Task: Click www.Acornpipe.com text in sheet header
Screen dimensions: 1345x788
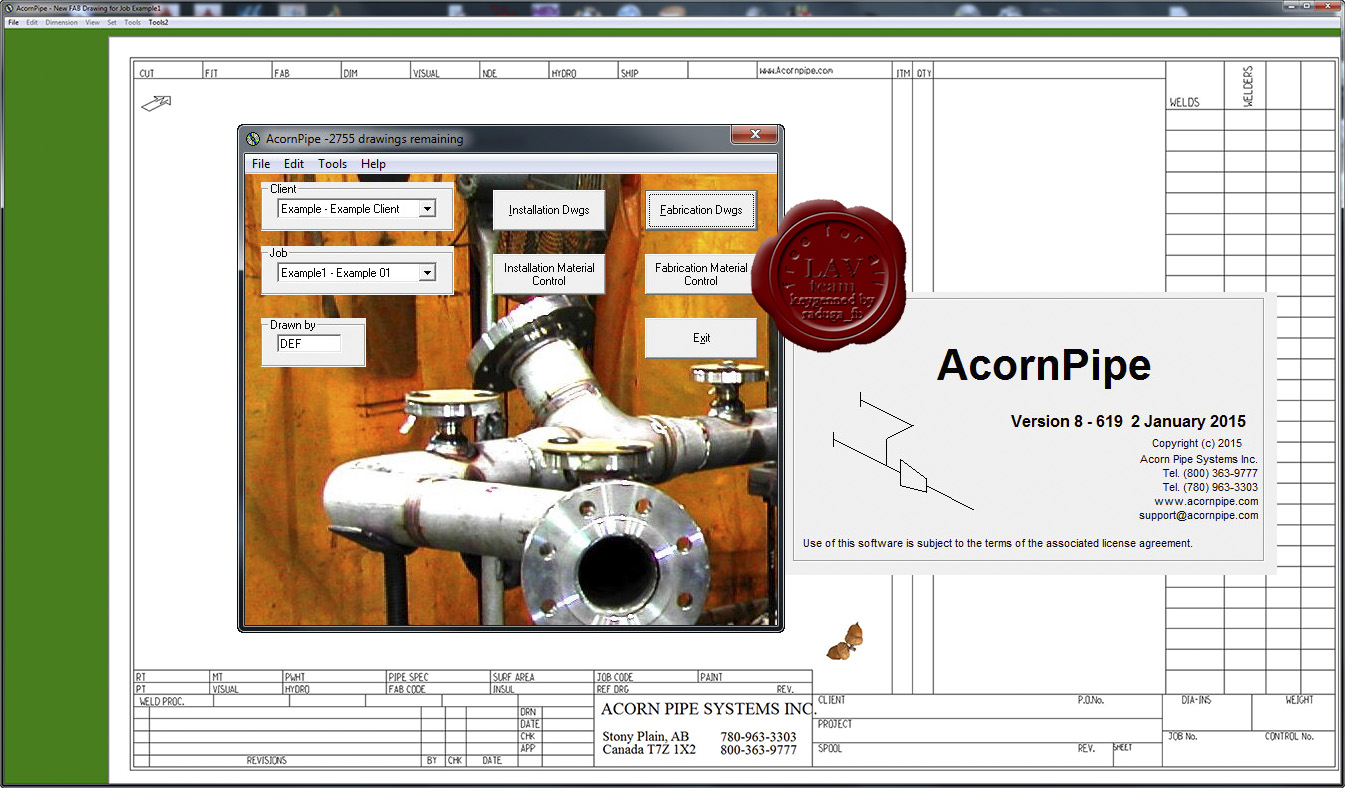Action: click(x=795, y=71)
